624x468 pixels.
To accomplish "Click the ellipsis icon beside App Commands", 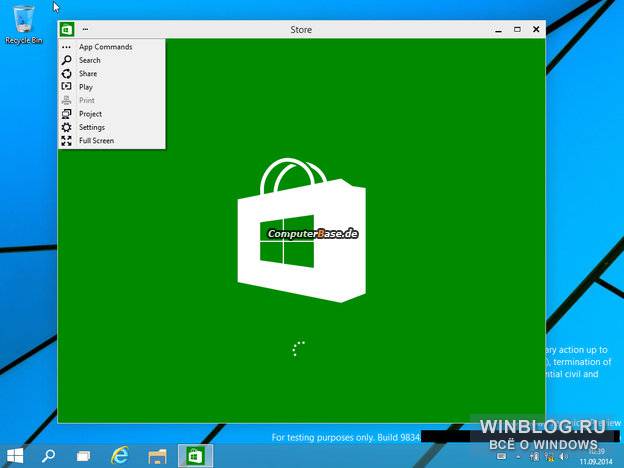I will coord(66,47).
